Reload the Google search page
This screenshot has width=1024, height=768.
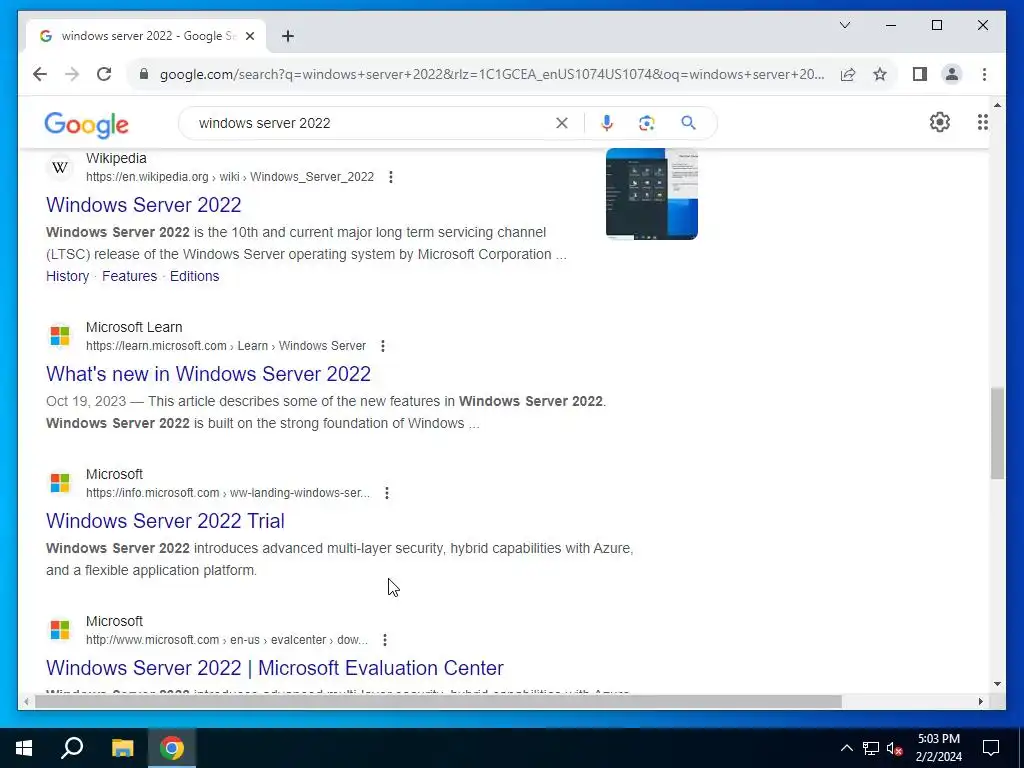tap(104, 74)
